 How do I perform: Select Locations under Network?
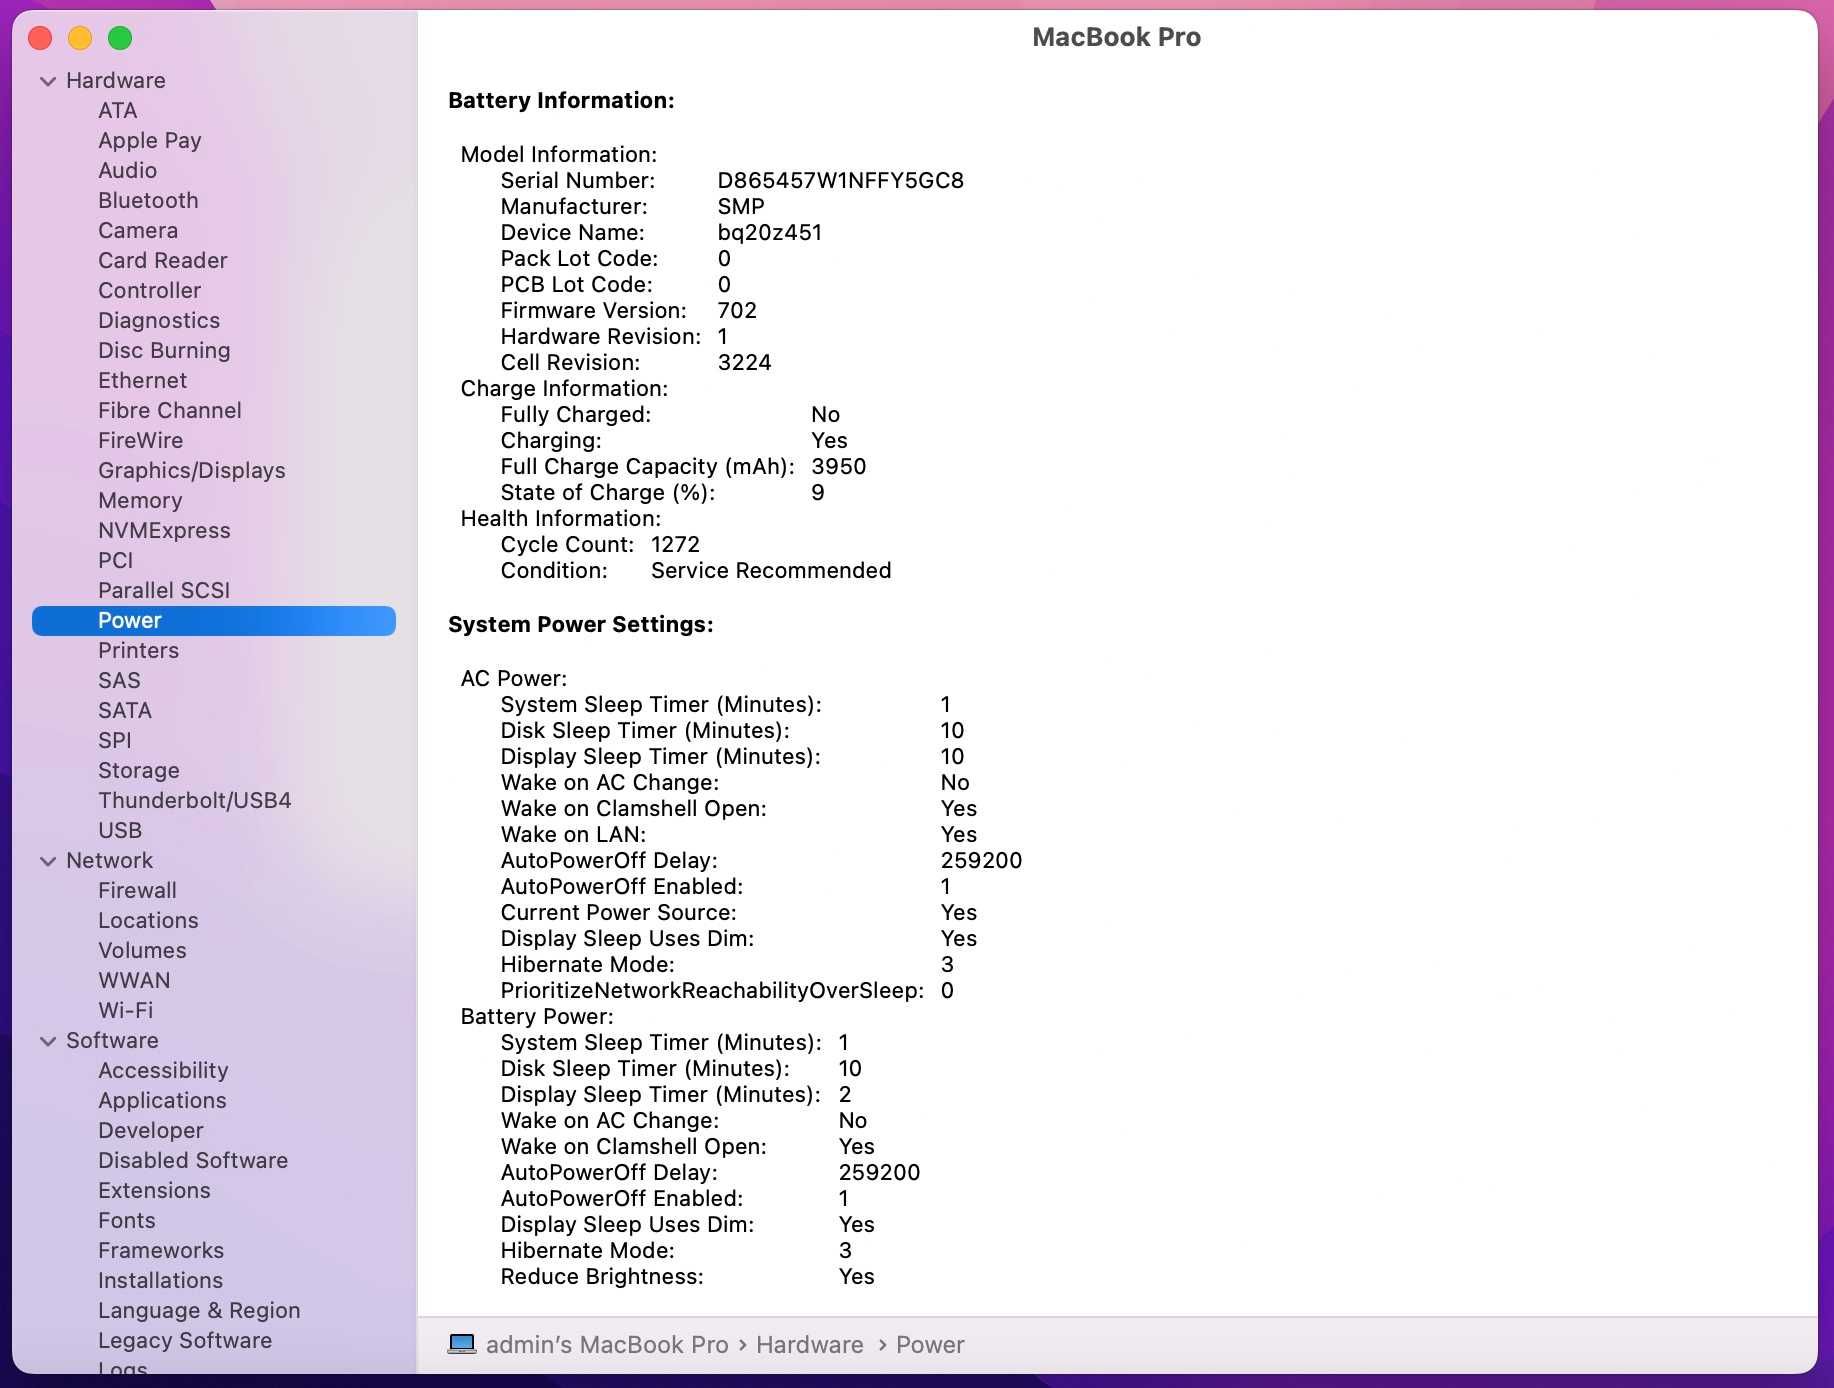(x=148, y=921)
